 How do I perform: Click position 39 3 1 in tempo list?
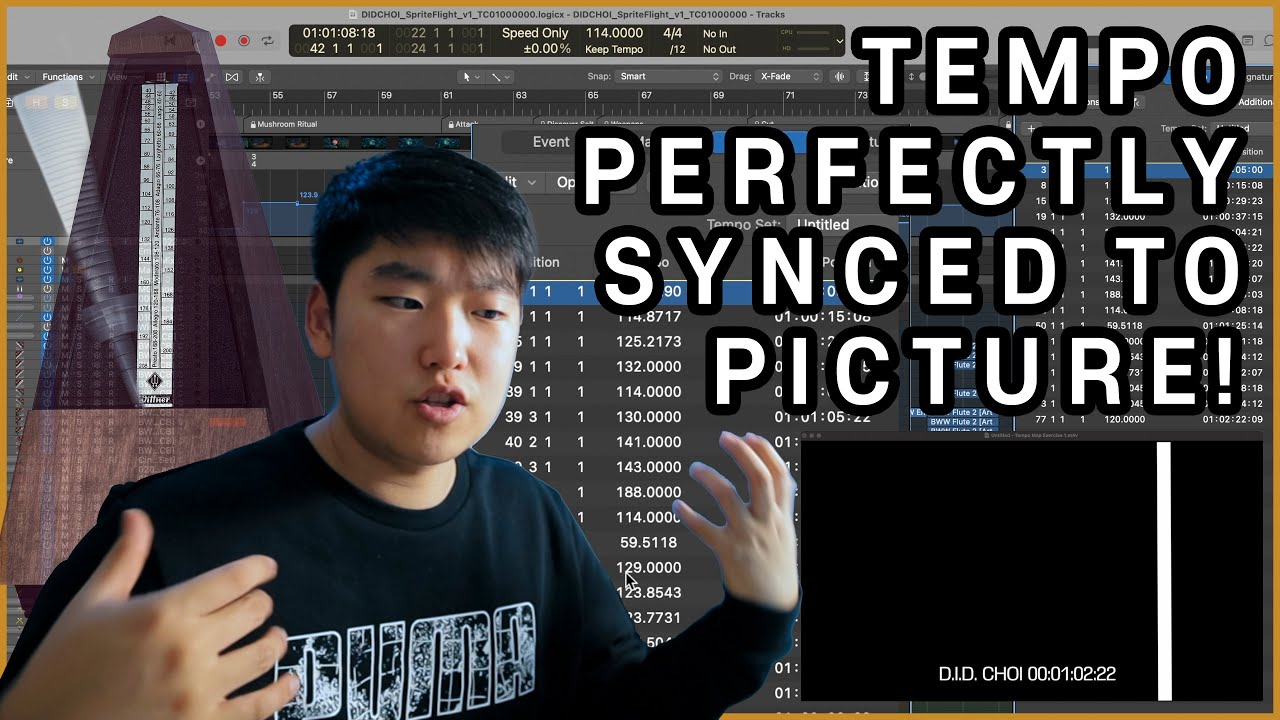(x=527, y=417)
